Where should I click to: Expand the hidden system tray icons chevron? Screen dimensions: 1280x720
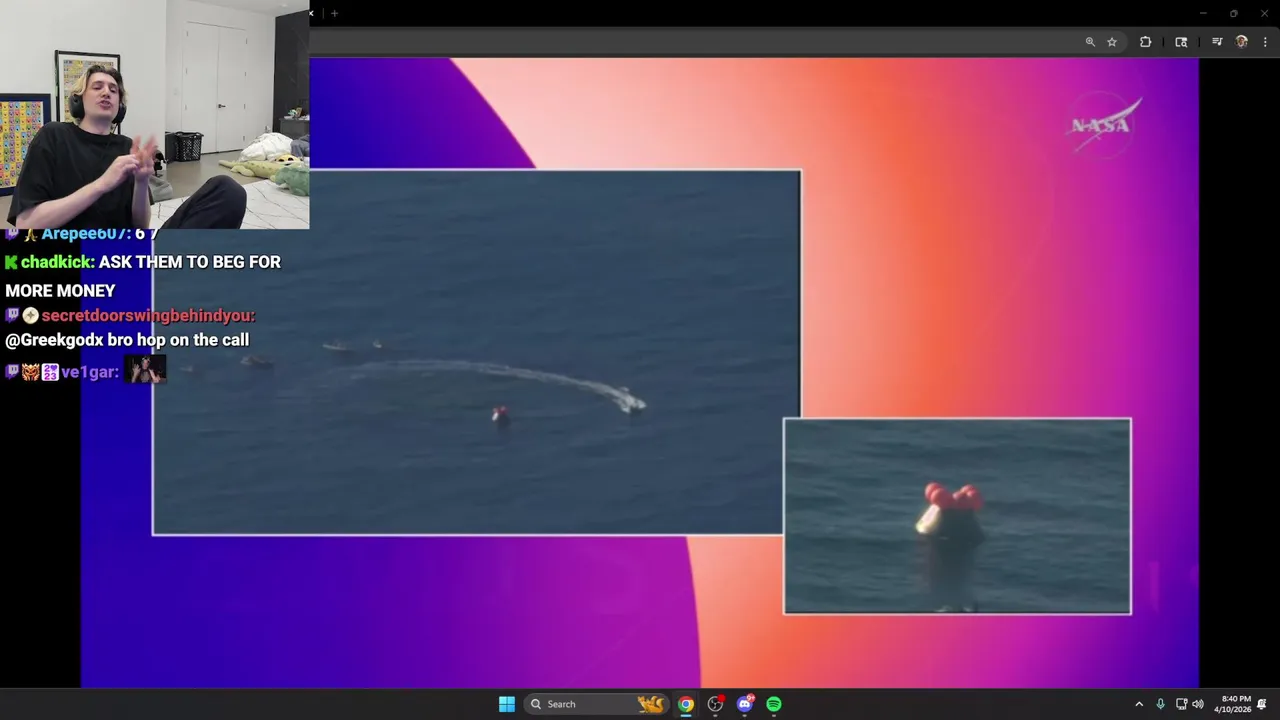[1138, 704]
